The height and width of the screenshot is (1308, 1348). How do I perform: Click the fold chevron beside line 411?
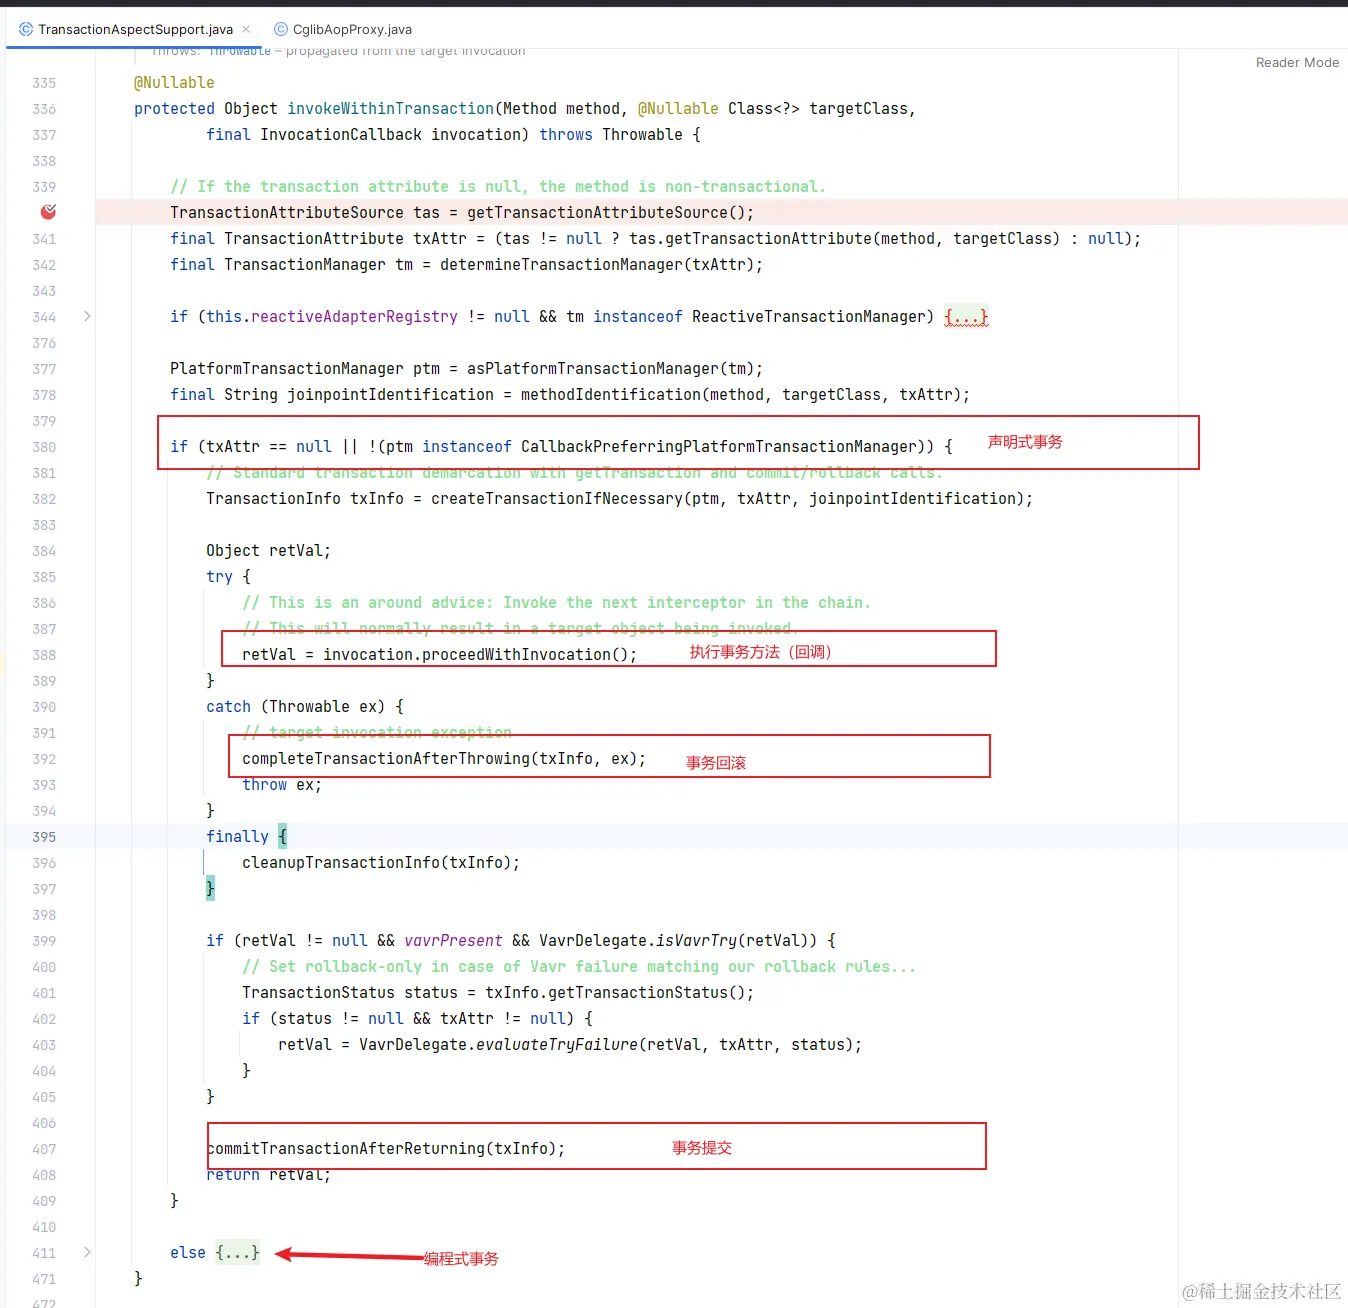86,1251
